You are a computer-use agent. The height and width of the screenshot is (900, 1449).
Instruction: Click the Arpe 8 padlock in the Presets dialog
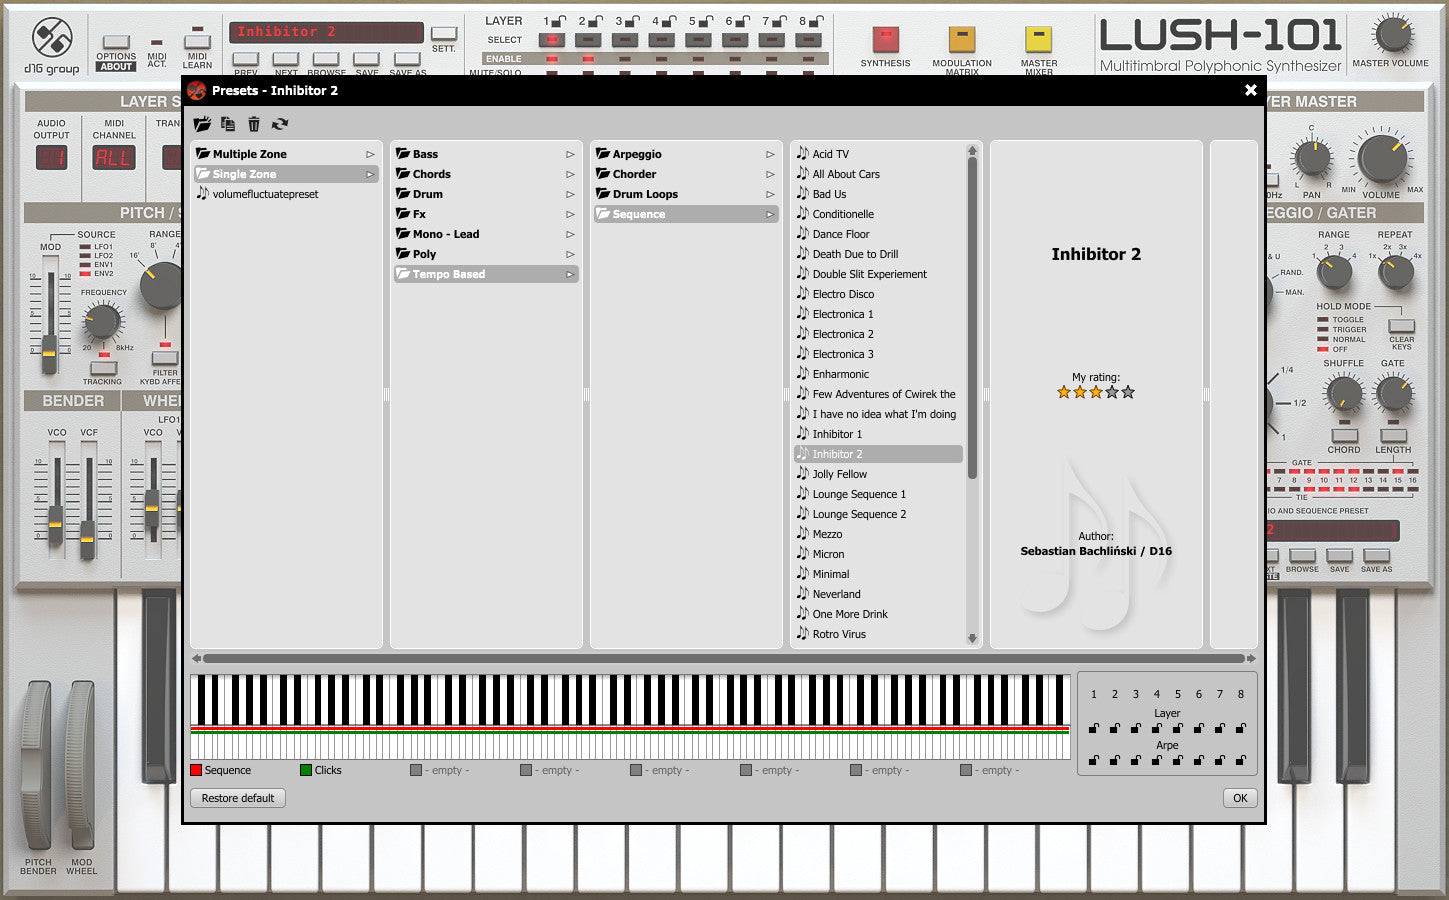point(1241,760)
